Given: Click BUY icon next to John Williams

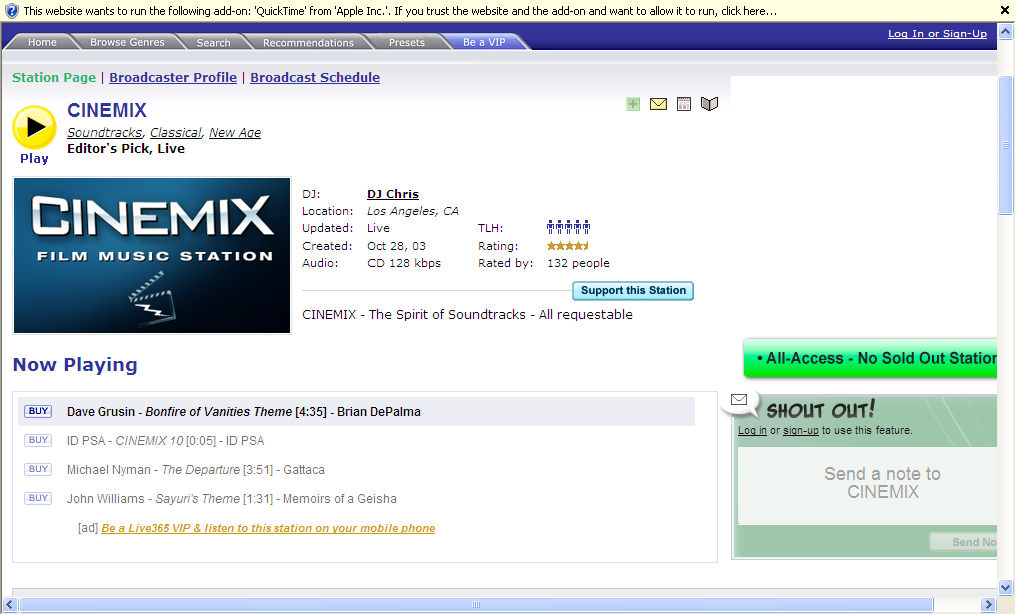Looking at the screenshot, I should 38,498.
